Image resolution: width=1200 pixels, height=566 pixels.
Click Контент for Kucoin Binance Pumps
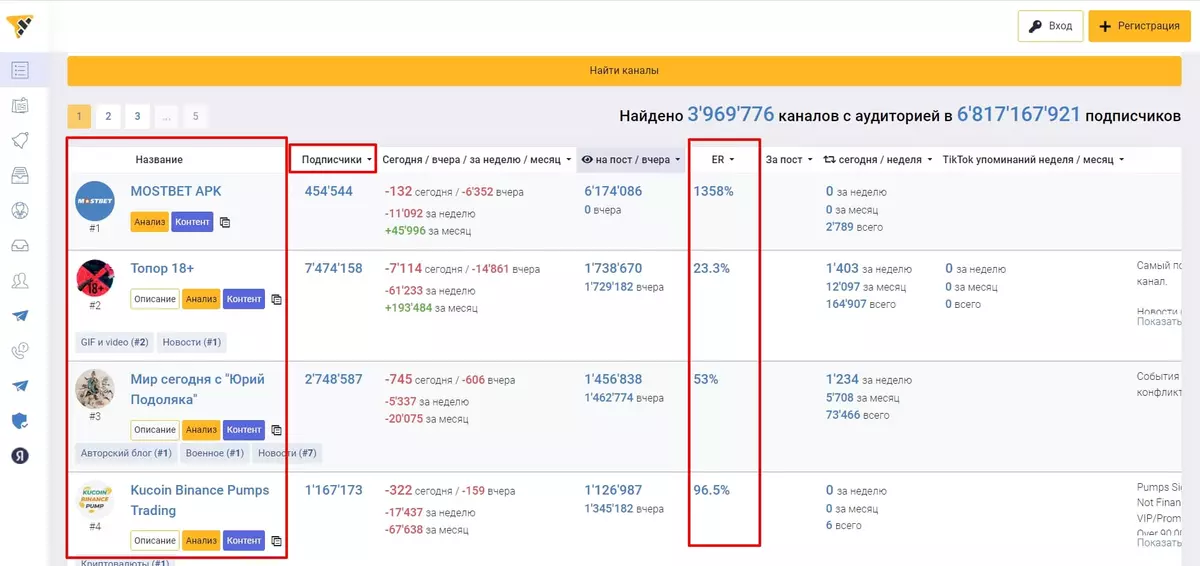tap(244, 541)
